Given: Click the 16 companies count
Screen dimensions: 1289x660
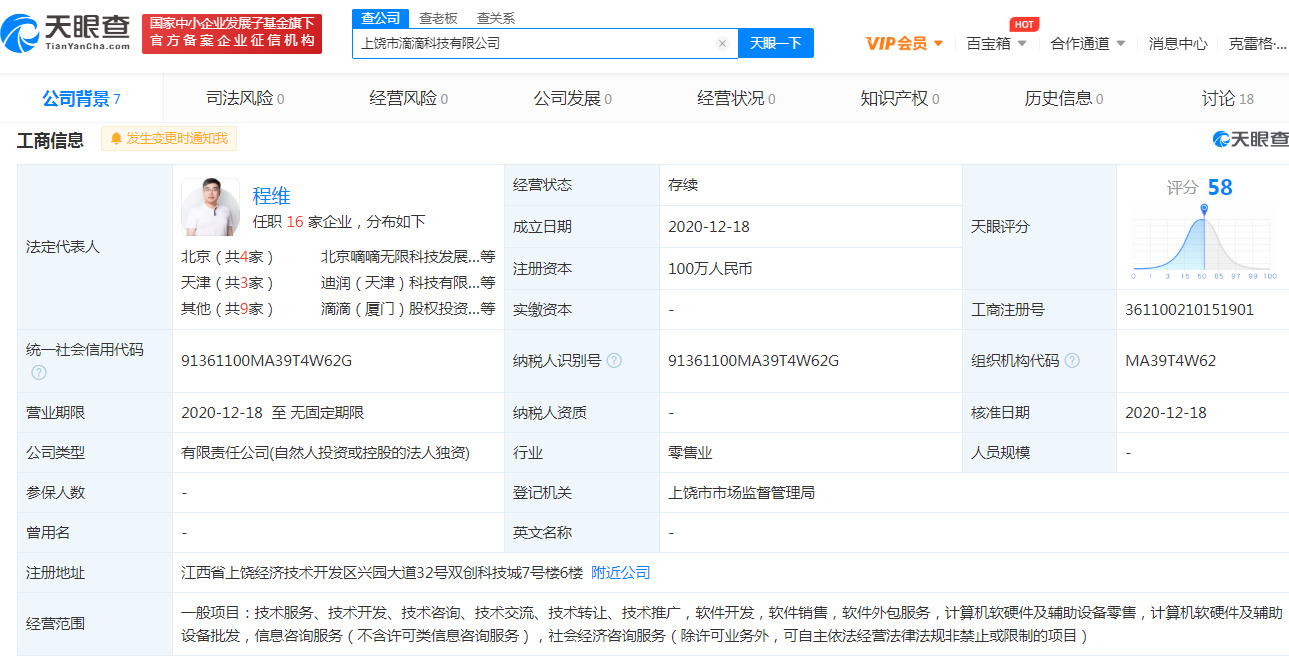Looking at the screenshot, I should point(294,221).
